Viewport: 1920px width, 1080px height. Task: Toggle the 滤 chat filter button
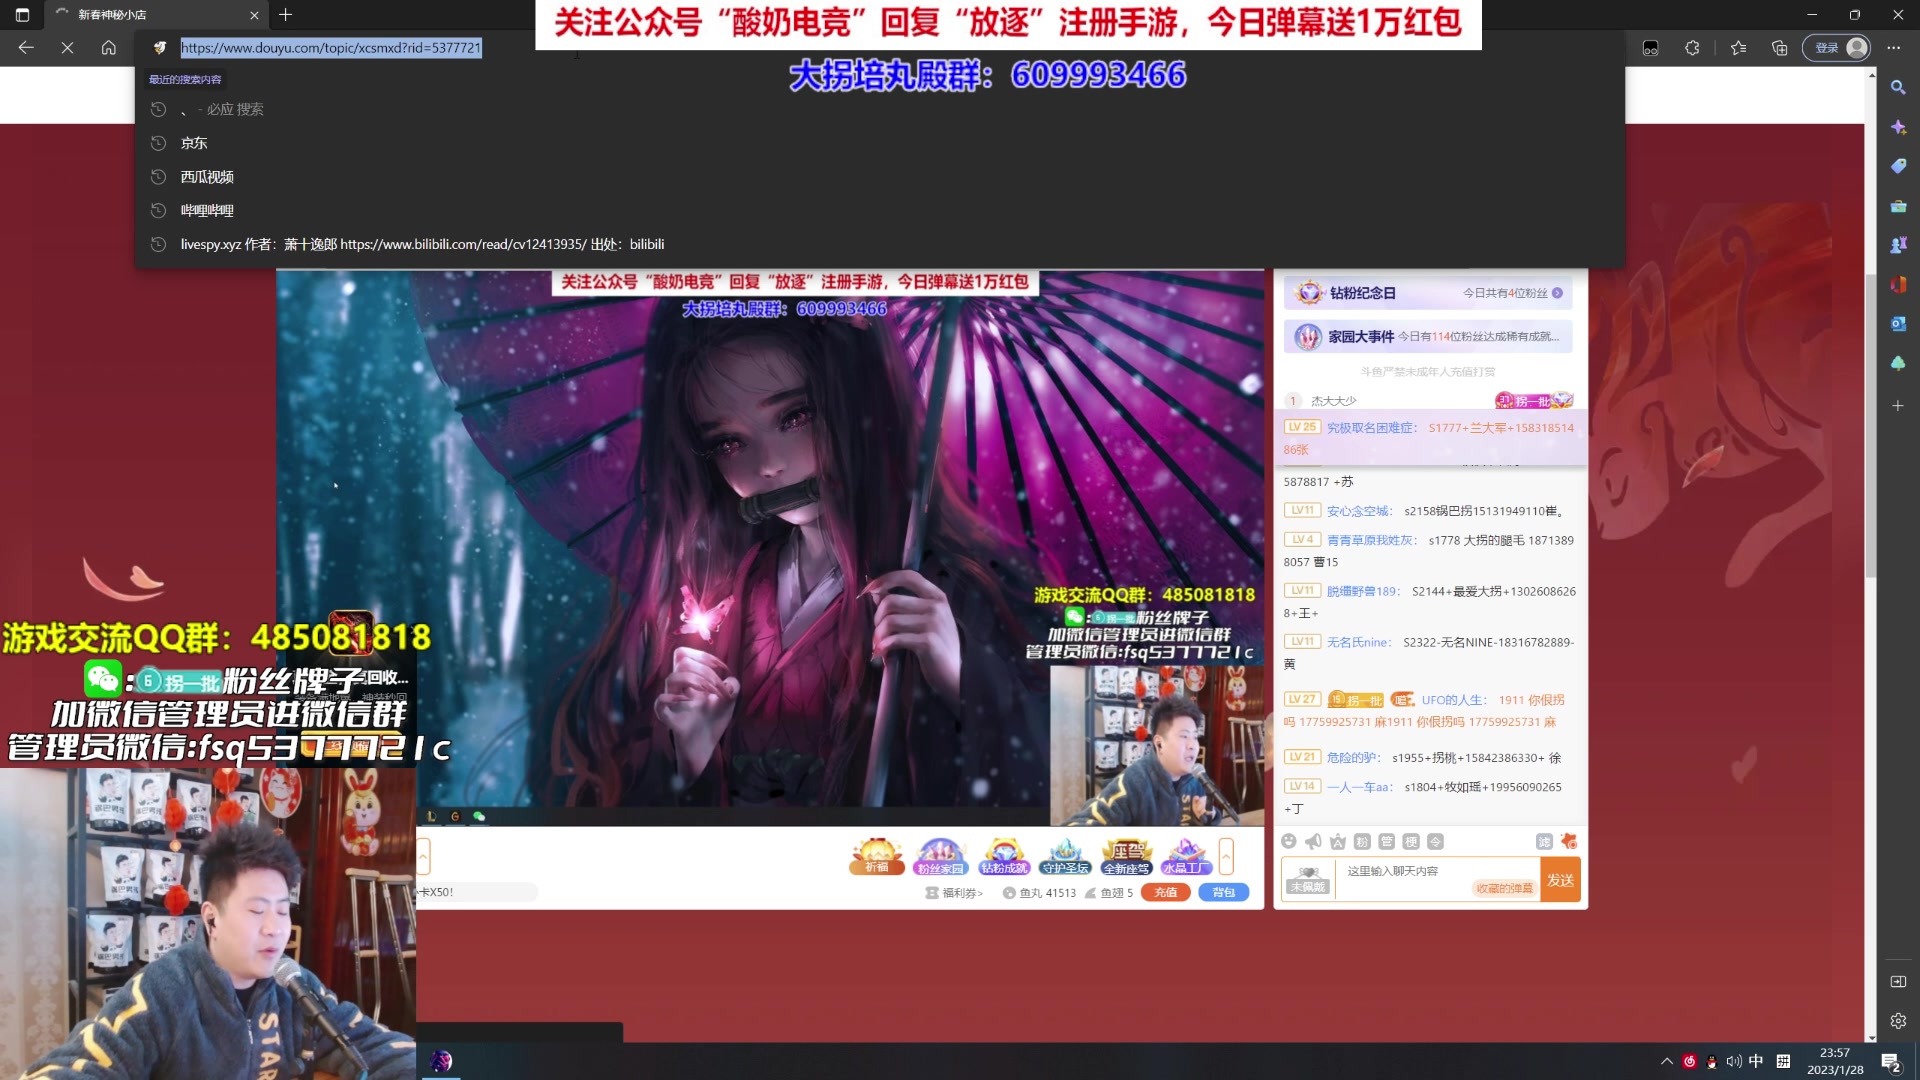pos(1544,842)
